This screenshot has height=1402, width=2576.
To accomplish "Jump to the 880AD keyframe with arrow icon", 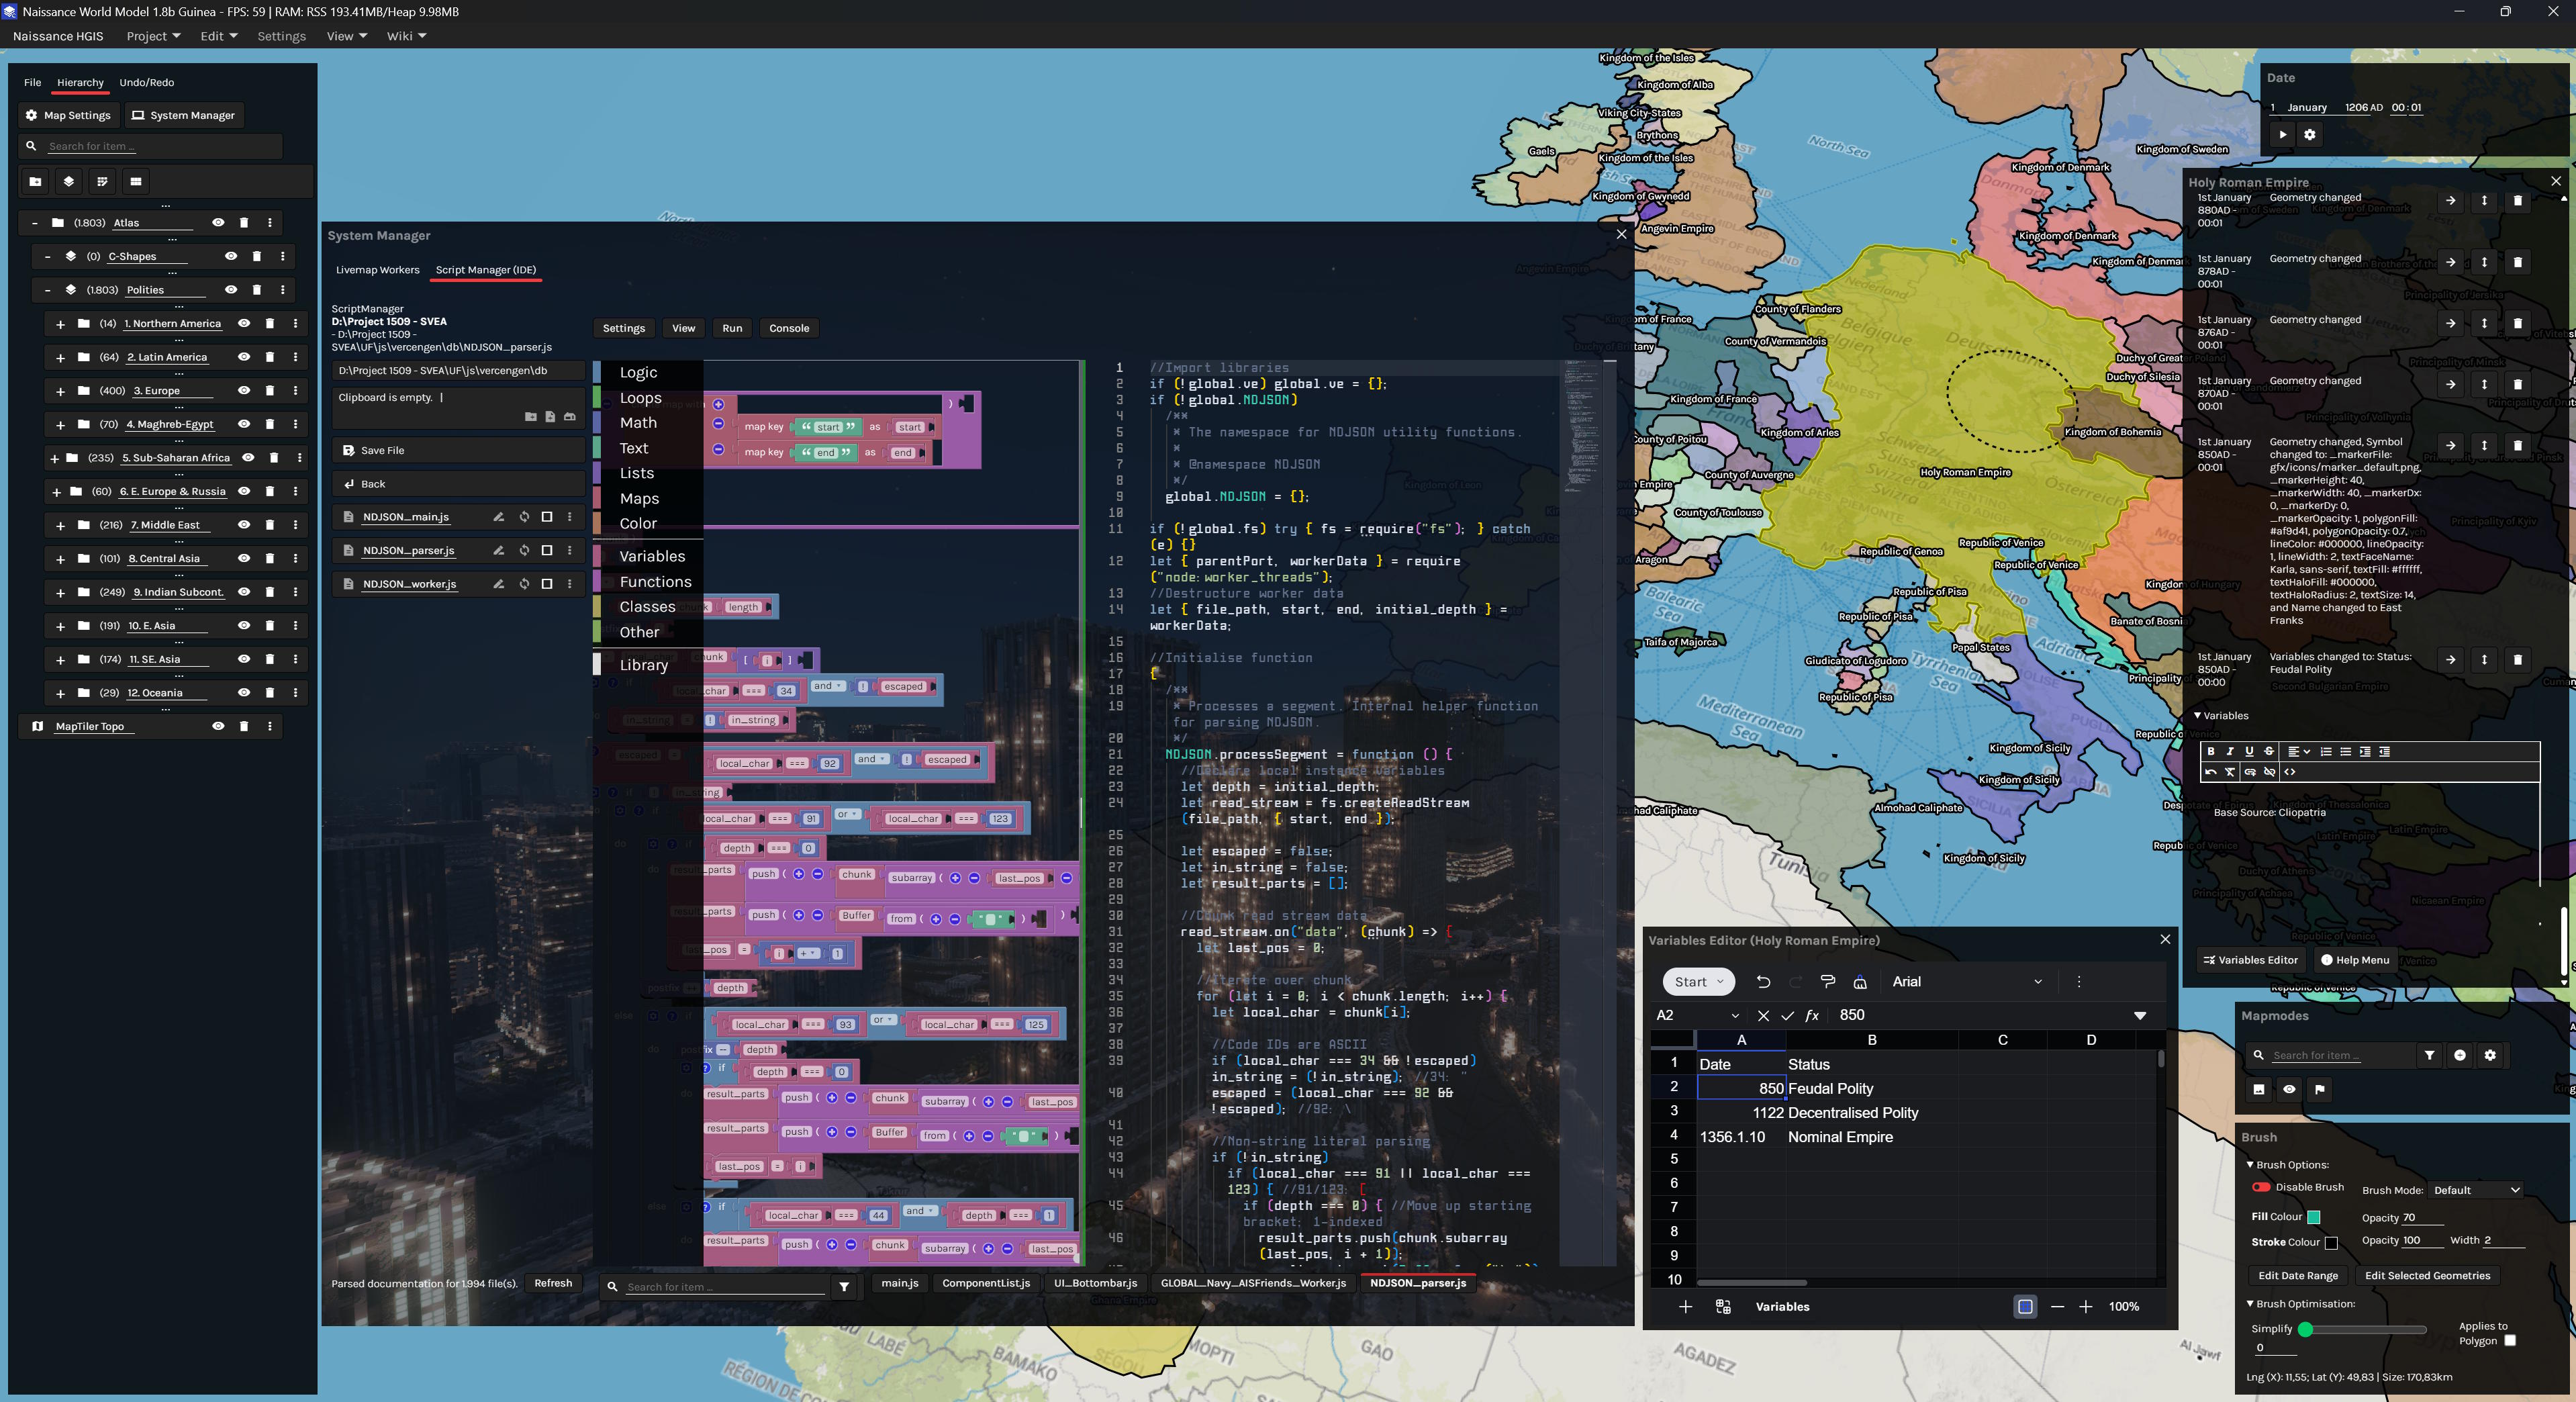I will coord(2450,201).
